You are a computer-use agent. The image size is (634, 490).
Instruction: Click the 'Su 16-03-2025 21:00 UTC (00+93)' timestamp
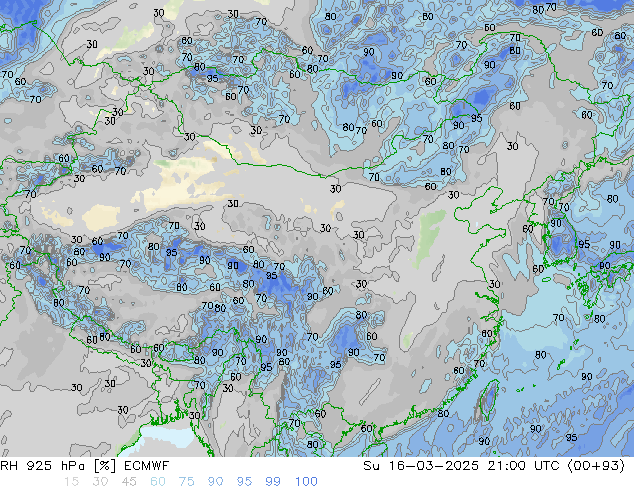[494, 466]
